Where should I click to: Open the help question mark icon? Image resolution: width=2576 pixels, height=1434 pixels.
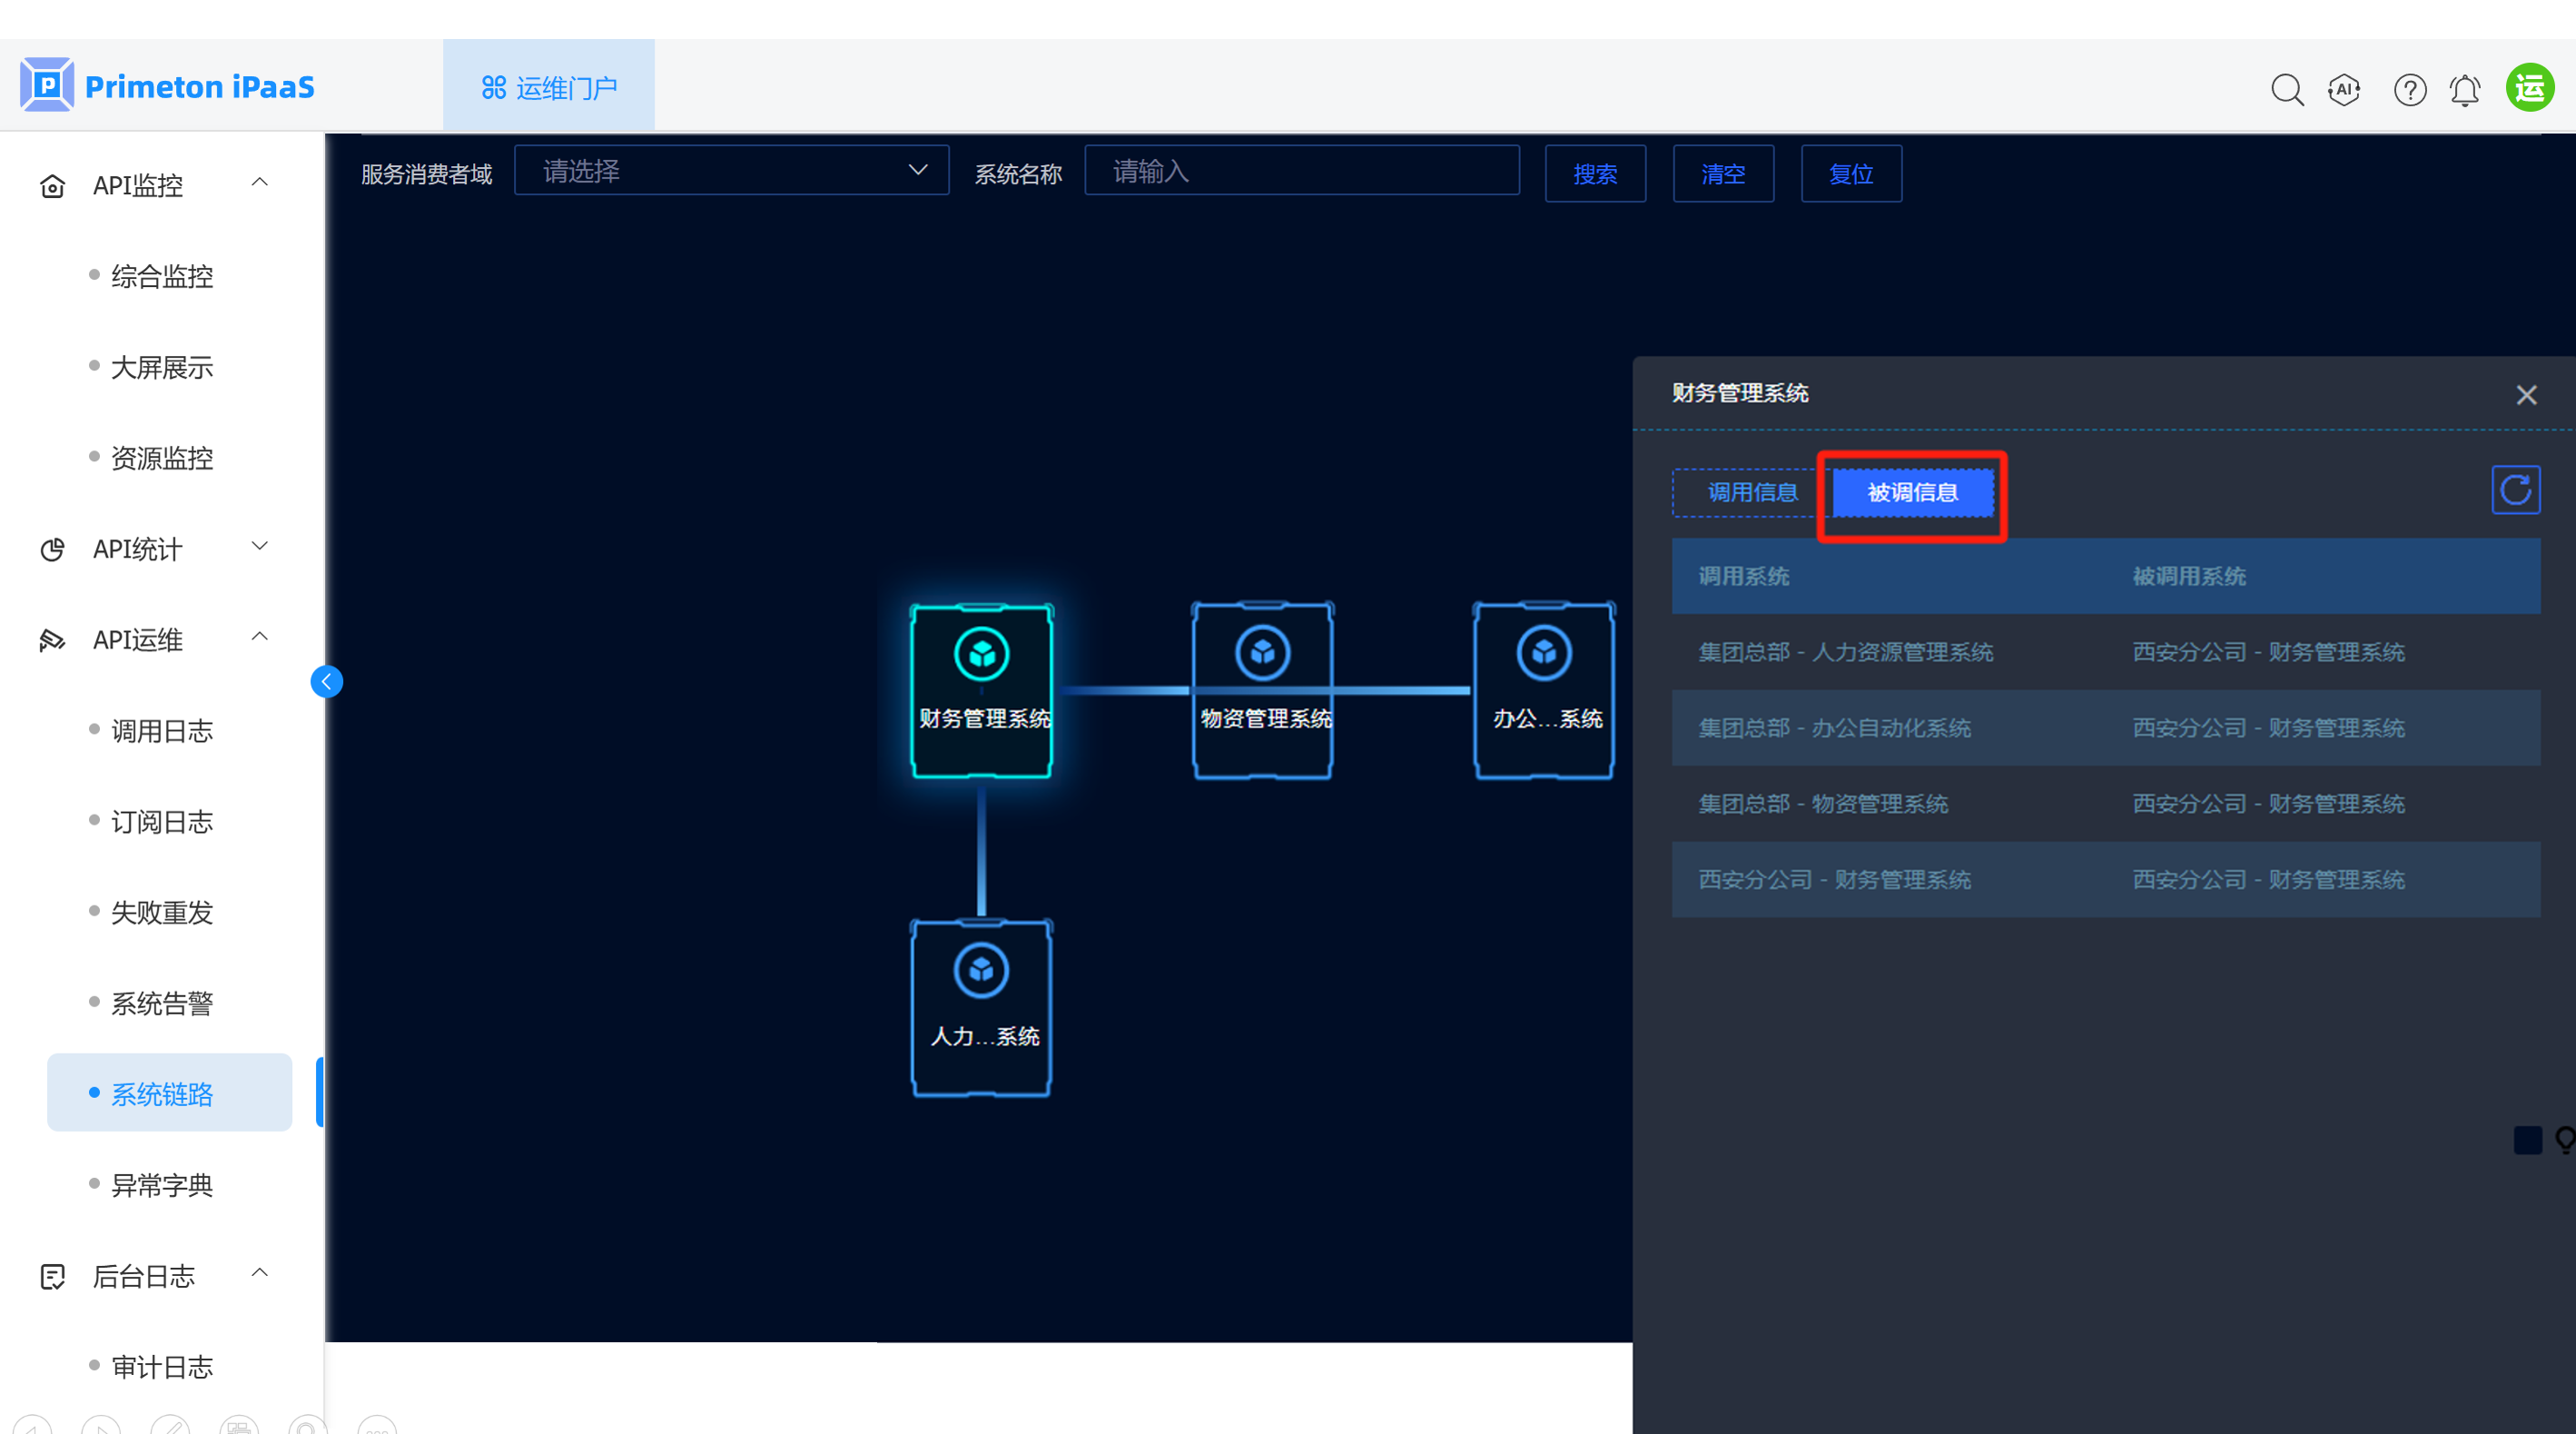pyautogui.click(x=2410, y=89)
